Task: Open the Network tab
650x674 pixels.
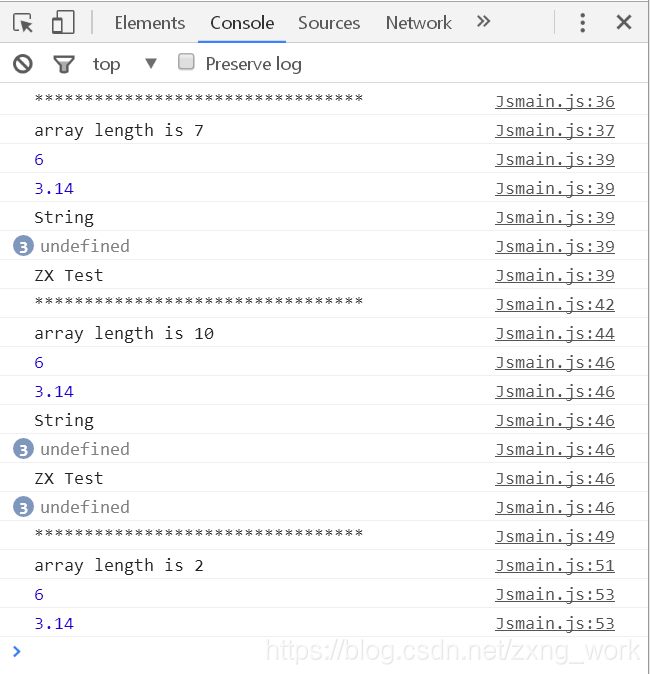Action: 418,23
